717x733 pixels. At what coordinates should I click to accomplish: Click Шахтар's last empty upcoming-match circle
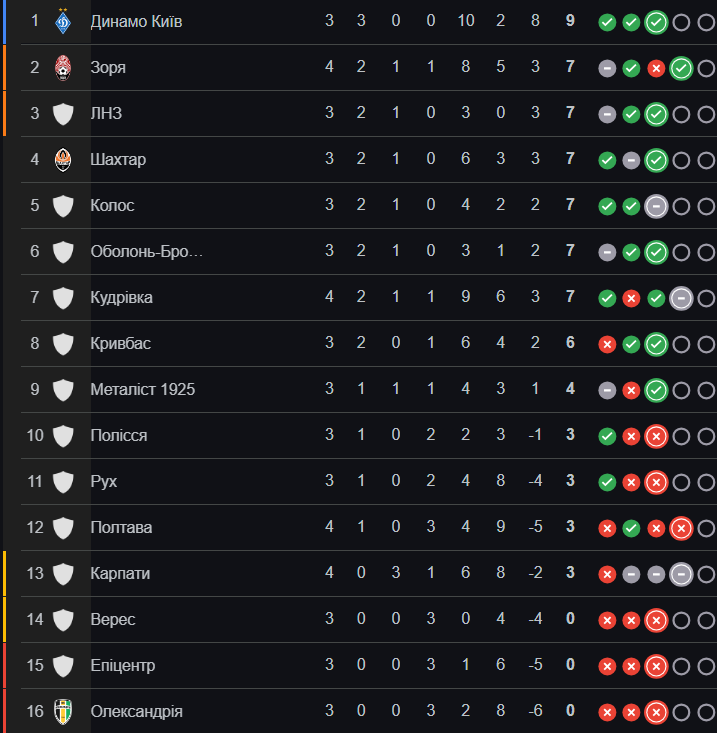click(x=706, y=160)
